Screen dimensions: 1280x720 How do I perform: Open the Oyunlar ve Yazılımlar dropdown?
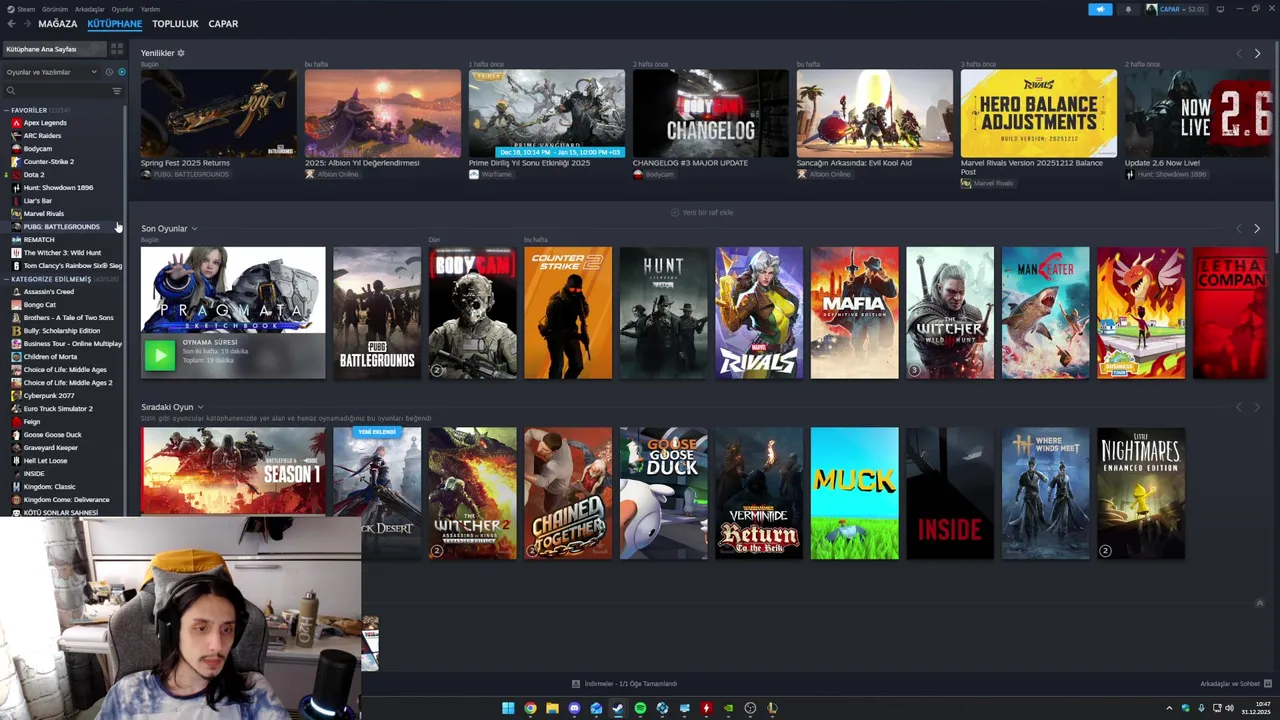point(52,72)
